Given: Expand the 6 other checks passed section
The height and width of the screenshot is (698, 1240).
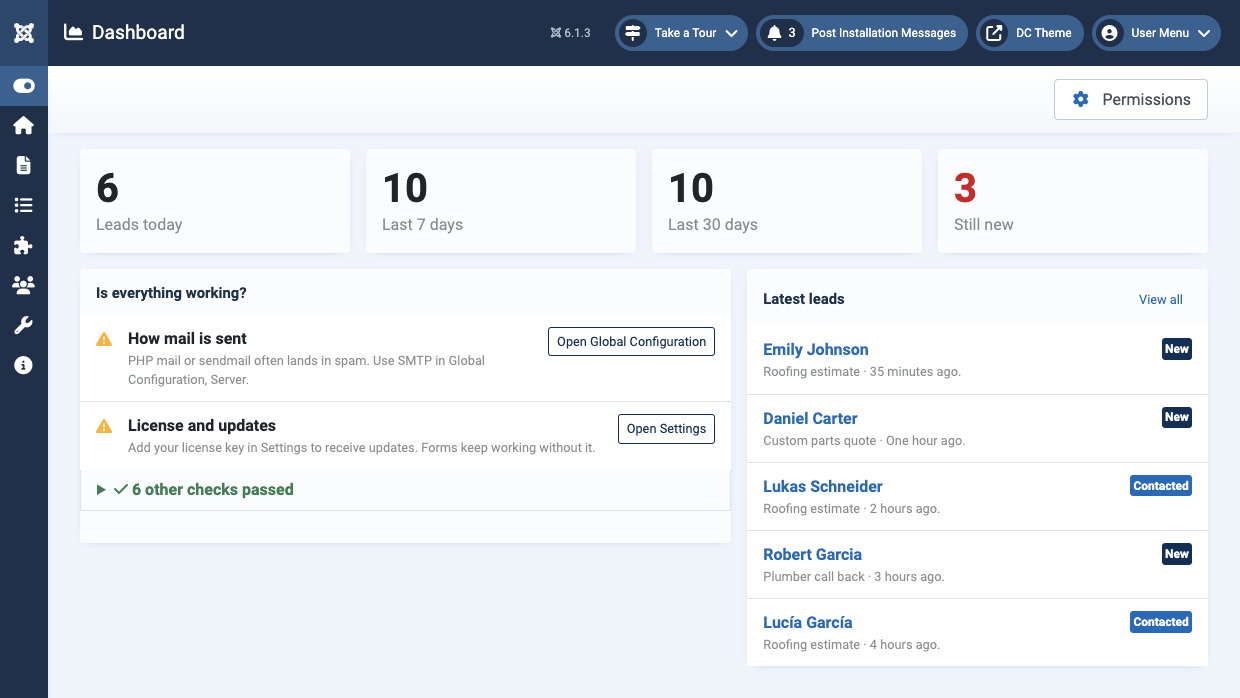Looking at the screenshot, I should tap(405, 490).
